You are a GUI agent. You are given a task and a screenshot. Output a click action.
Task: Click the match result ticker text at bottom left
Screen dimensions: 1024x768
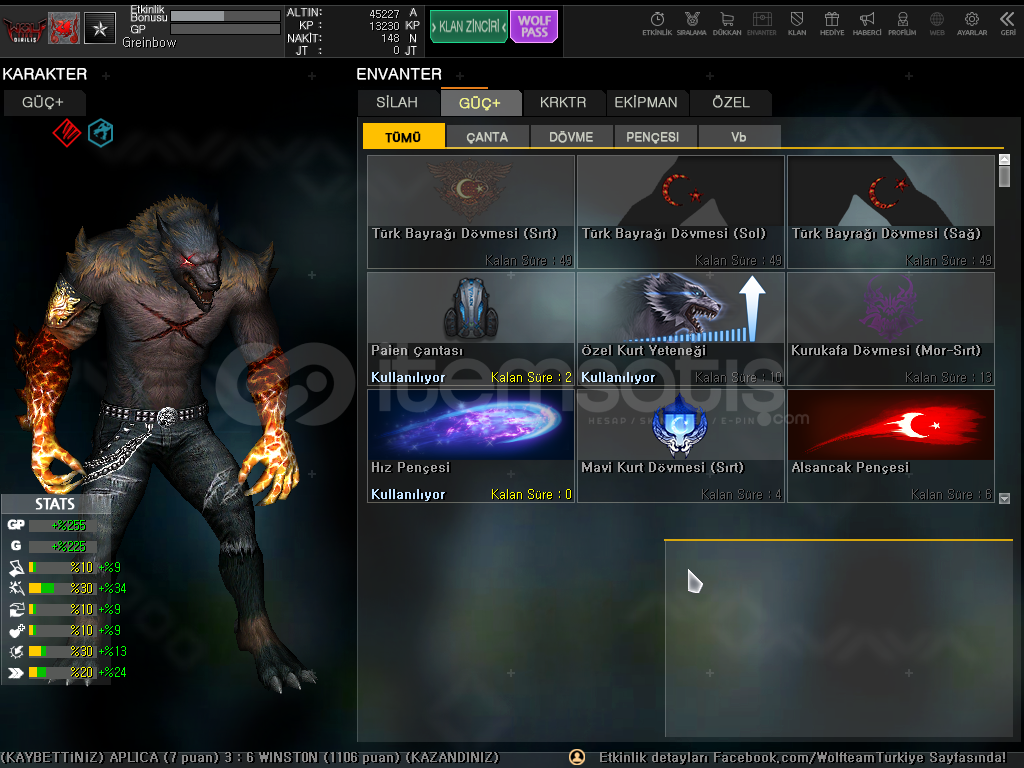pyautogui.click(x=249, y=758)
